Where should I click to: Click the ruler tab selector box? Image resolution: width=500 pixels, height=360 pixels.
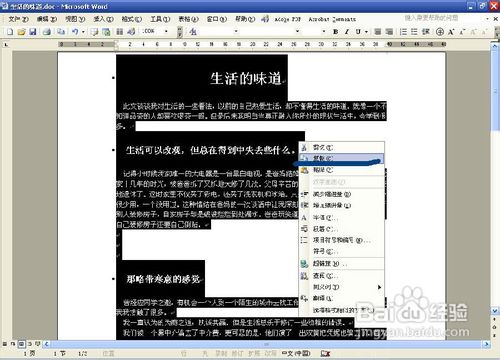(x=6, y=44)
